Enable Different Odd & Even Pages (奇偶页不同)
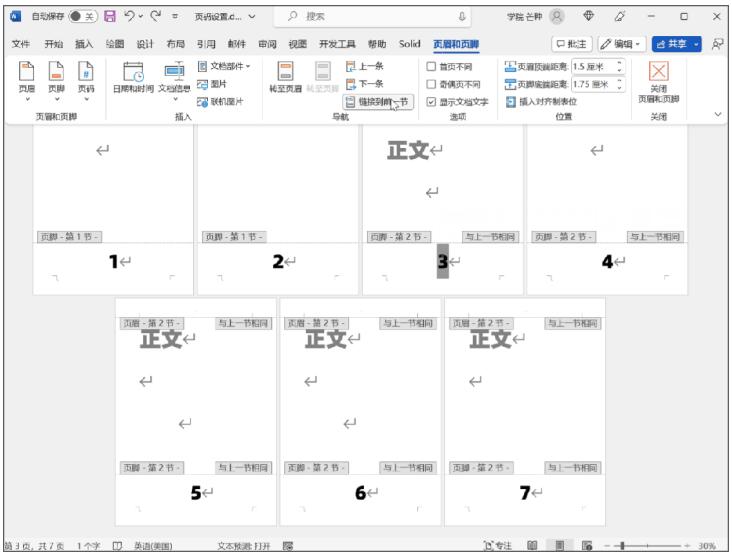This screenshot has height=555, width=732. pos(431,84)
